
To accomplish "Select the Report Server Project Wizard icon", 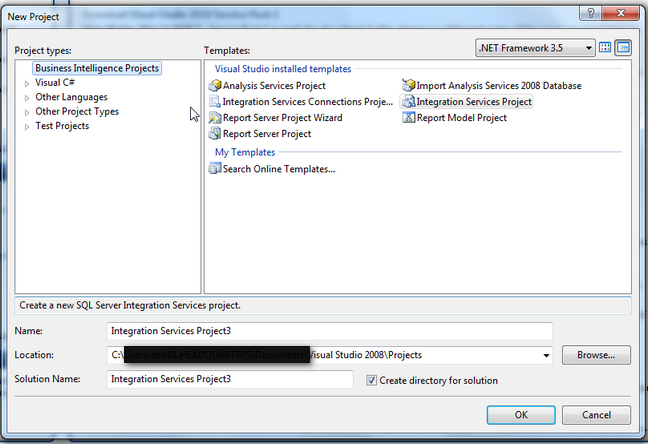I will coord(215,118).
